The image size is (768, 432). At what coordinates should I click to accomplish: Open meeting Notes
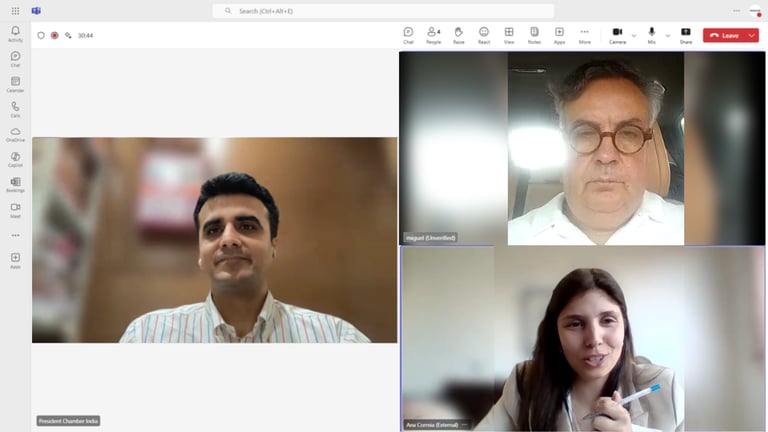pos(534,35)
